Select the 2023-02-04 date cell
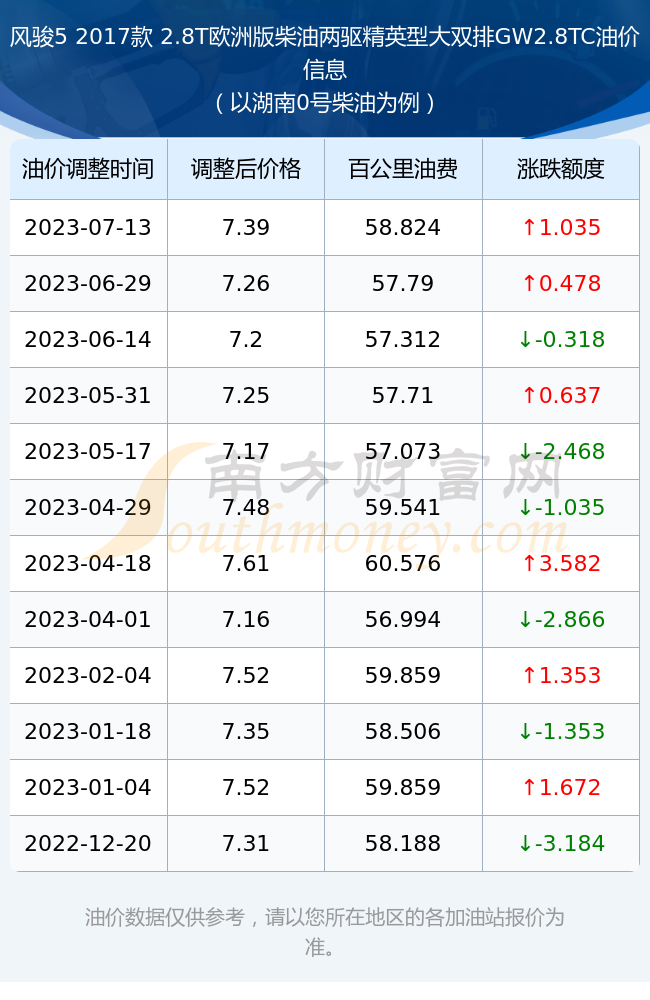Viewport: 650px width, 1000px height. click(x=88, y=675)
